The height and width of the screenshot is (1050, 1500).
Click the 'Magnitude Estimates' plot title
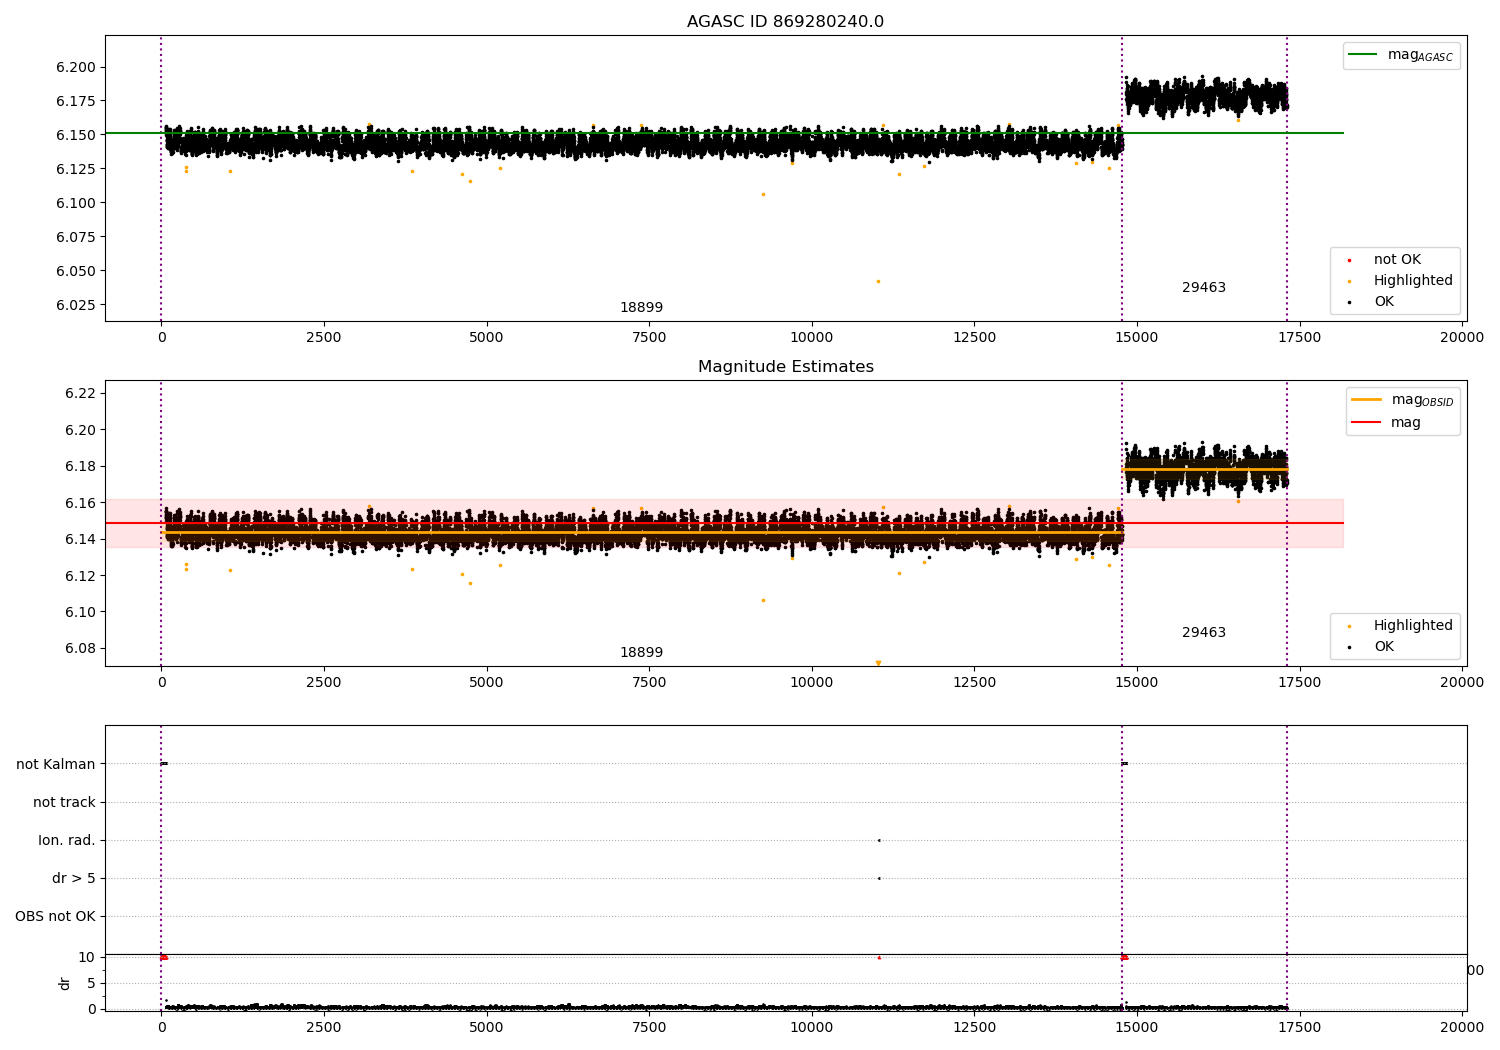pos(785,367)
